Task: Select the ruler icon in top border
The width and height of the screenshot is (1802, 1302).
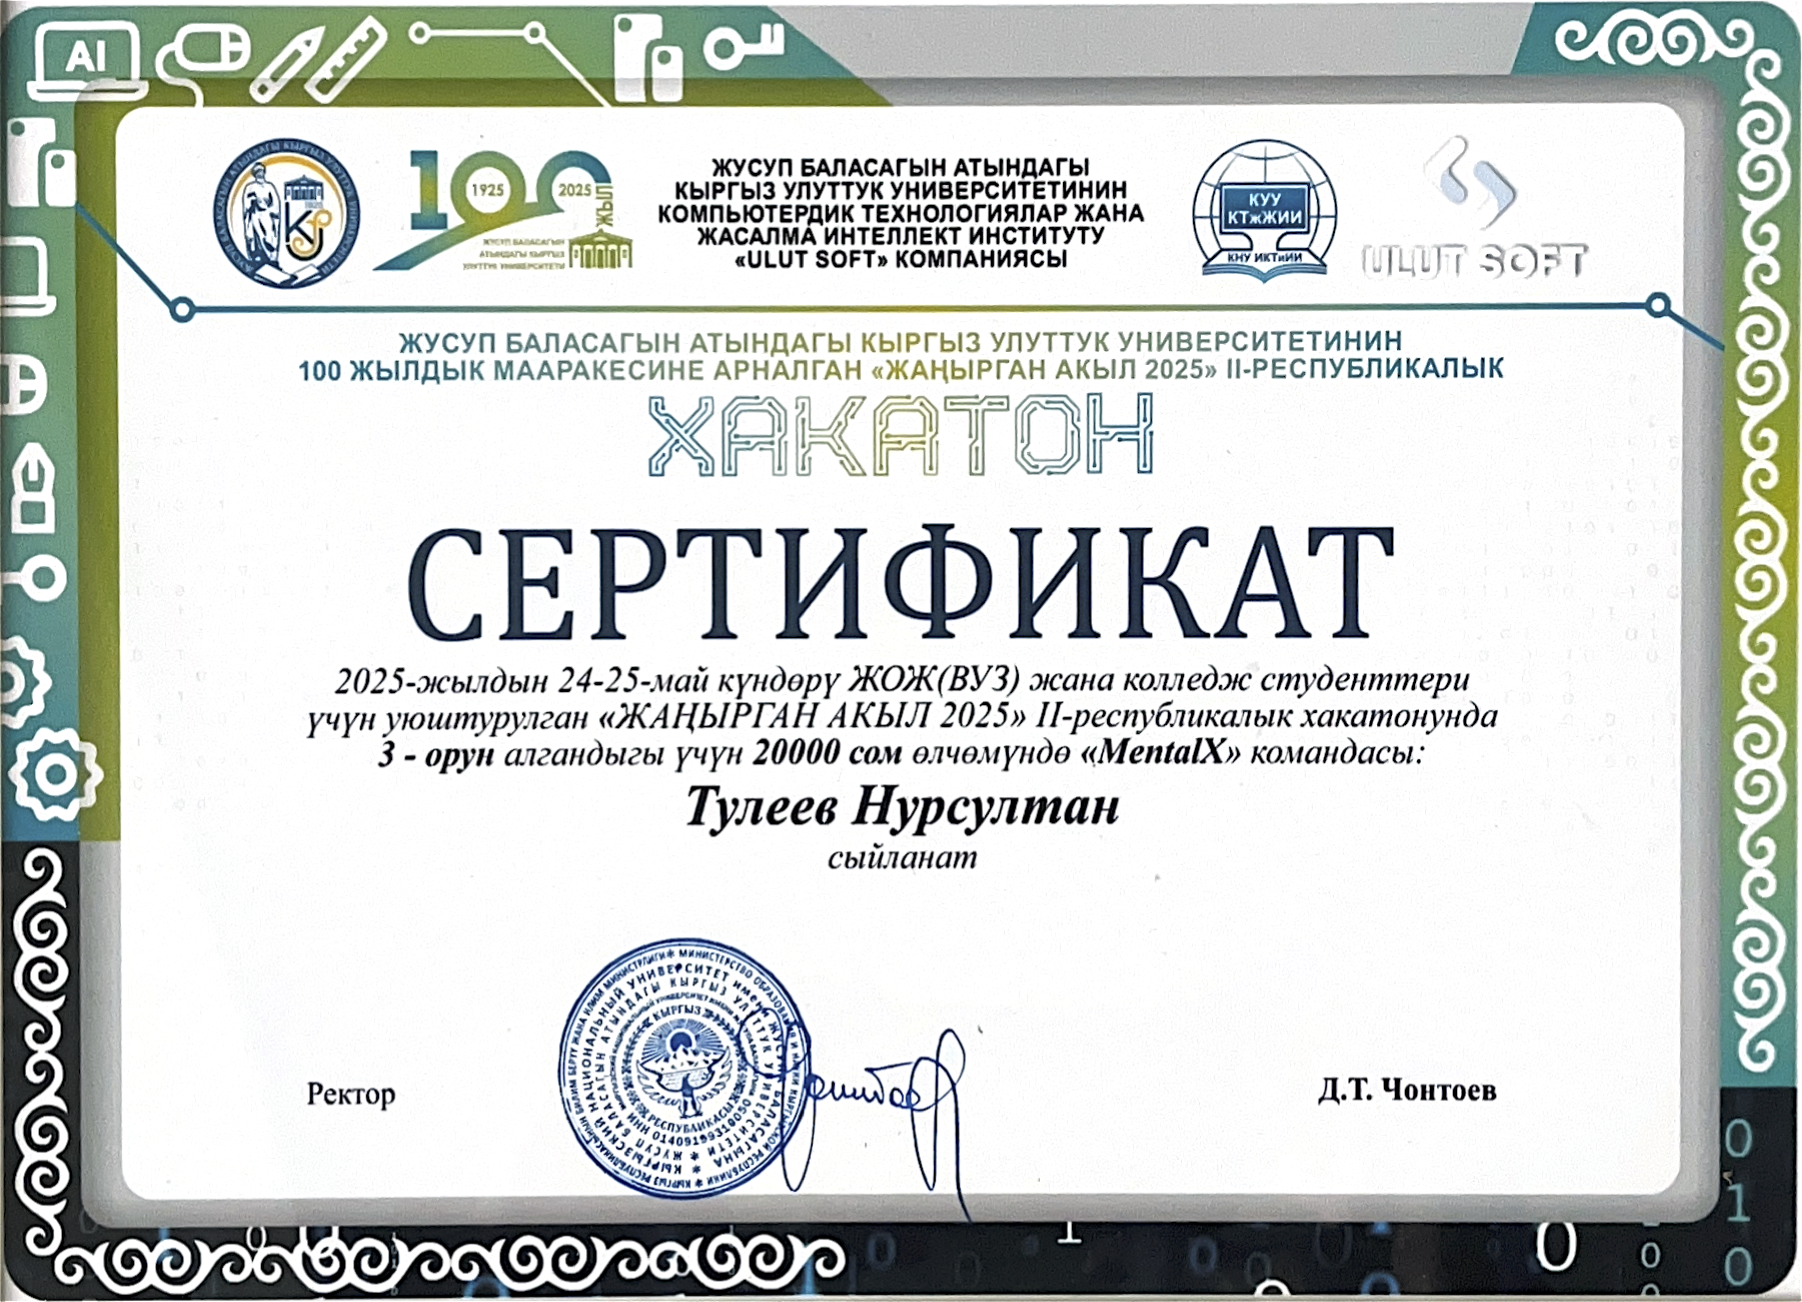Action: pyautogui.click(x=345, y=60)
